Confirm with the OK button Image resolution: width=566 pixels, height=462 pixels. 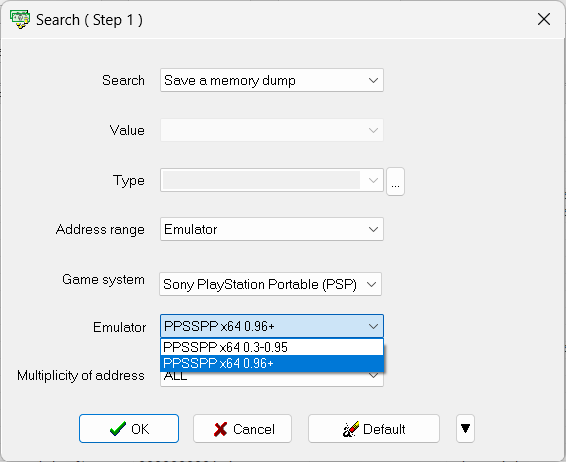[x=129, y=428]
